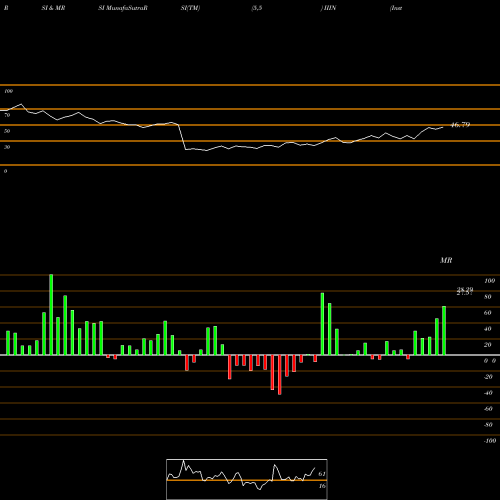Click the 20 label on the MR axis
Viewport: 500px width, 500px height.
tap(488, 345)
